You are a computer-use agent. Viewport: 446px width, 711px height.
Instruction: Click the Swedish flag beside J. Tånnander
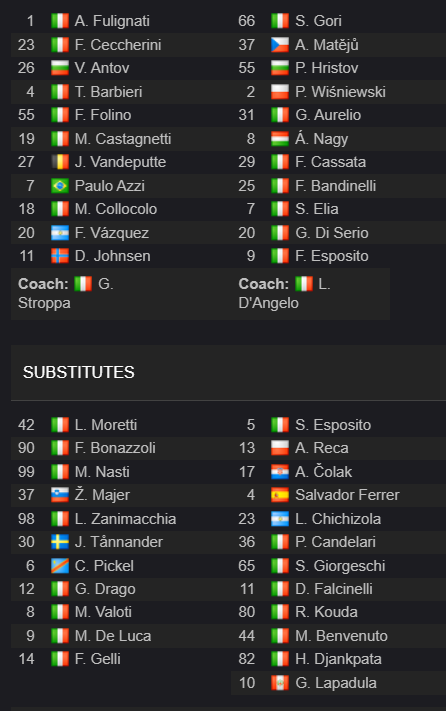pyautogui.click(x=60, y=541)
